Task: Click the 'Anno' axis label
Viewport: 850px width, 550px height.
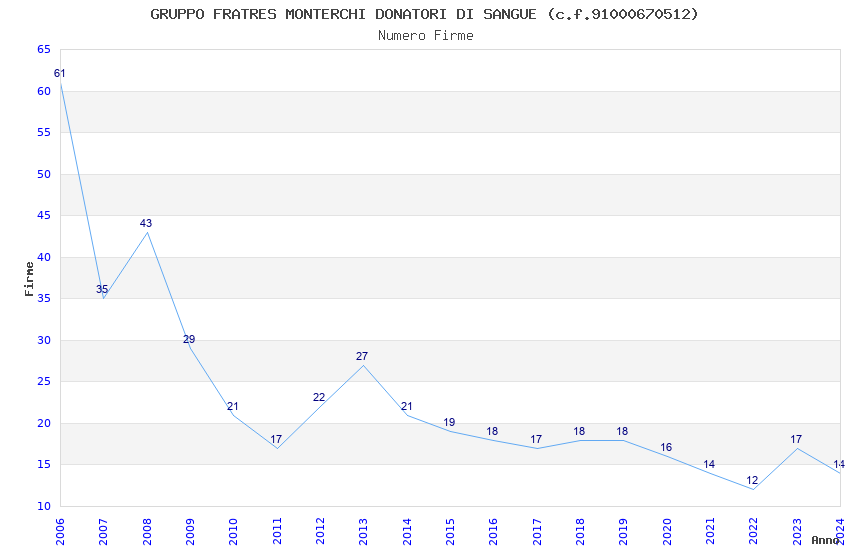Action: 825,540
